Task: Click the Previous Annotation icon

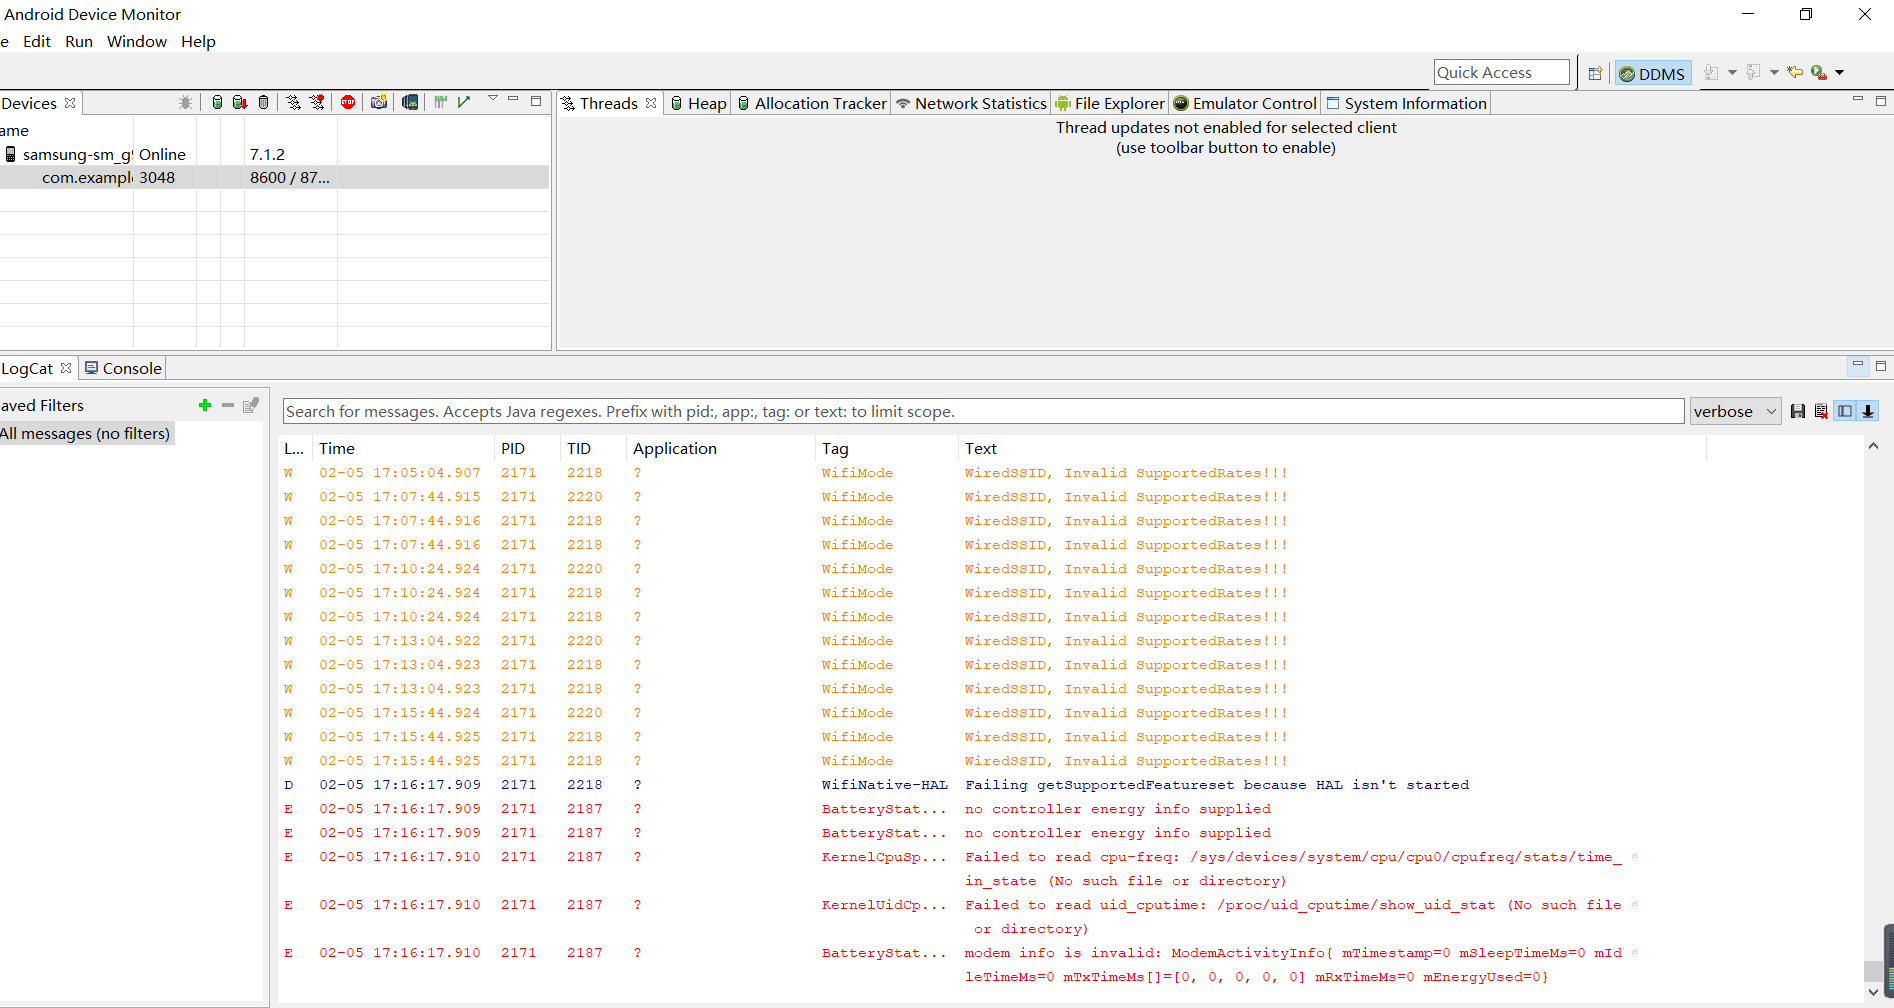Action: [x=1753, y=72]
